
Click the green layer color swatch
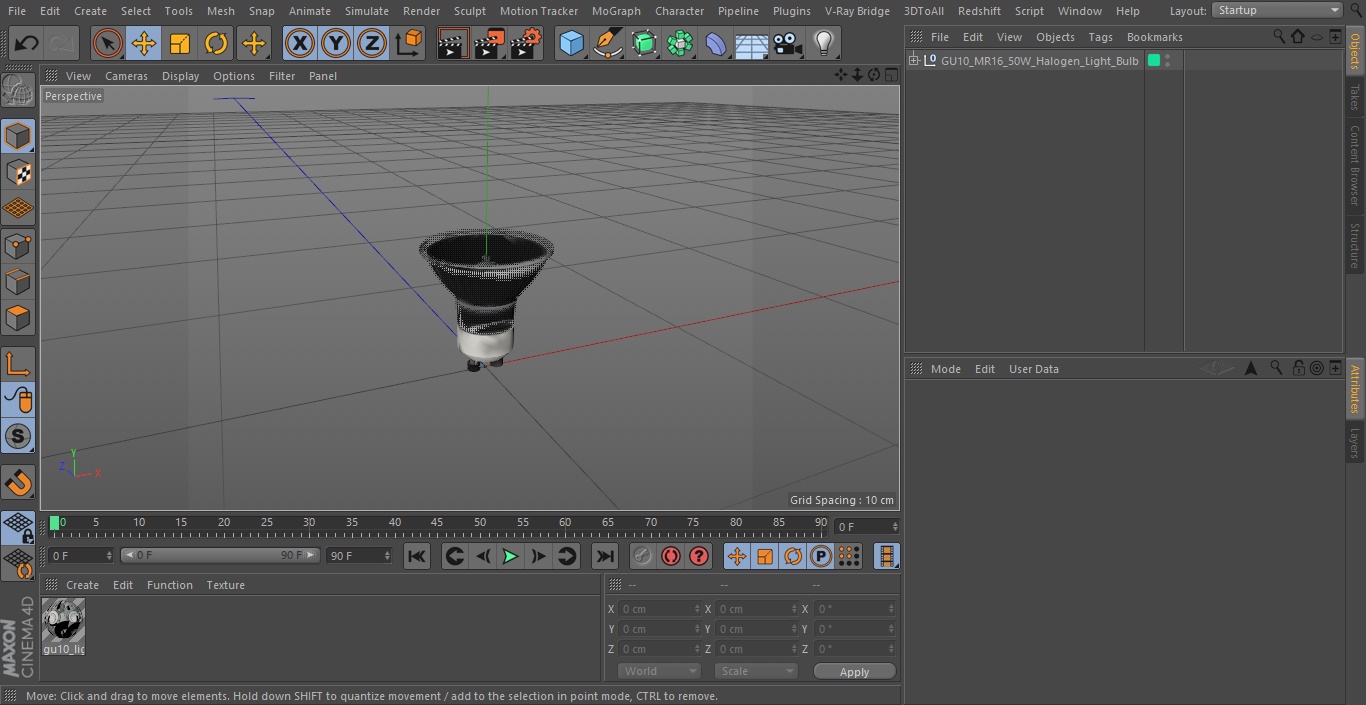click(1153, 61)
